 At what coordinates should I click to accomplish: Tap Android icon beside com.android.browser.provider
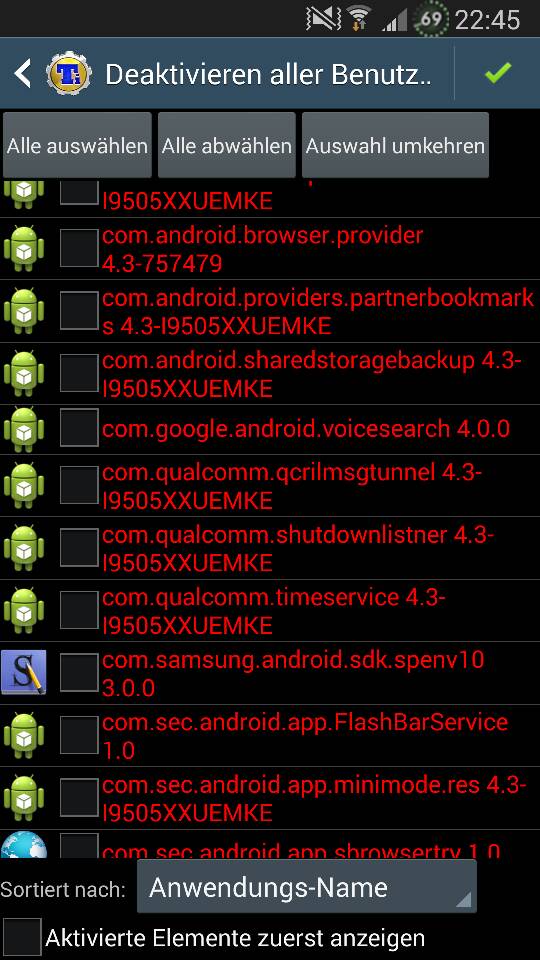pyautogui.click(x=24, y=249)
